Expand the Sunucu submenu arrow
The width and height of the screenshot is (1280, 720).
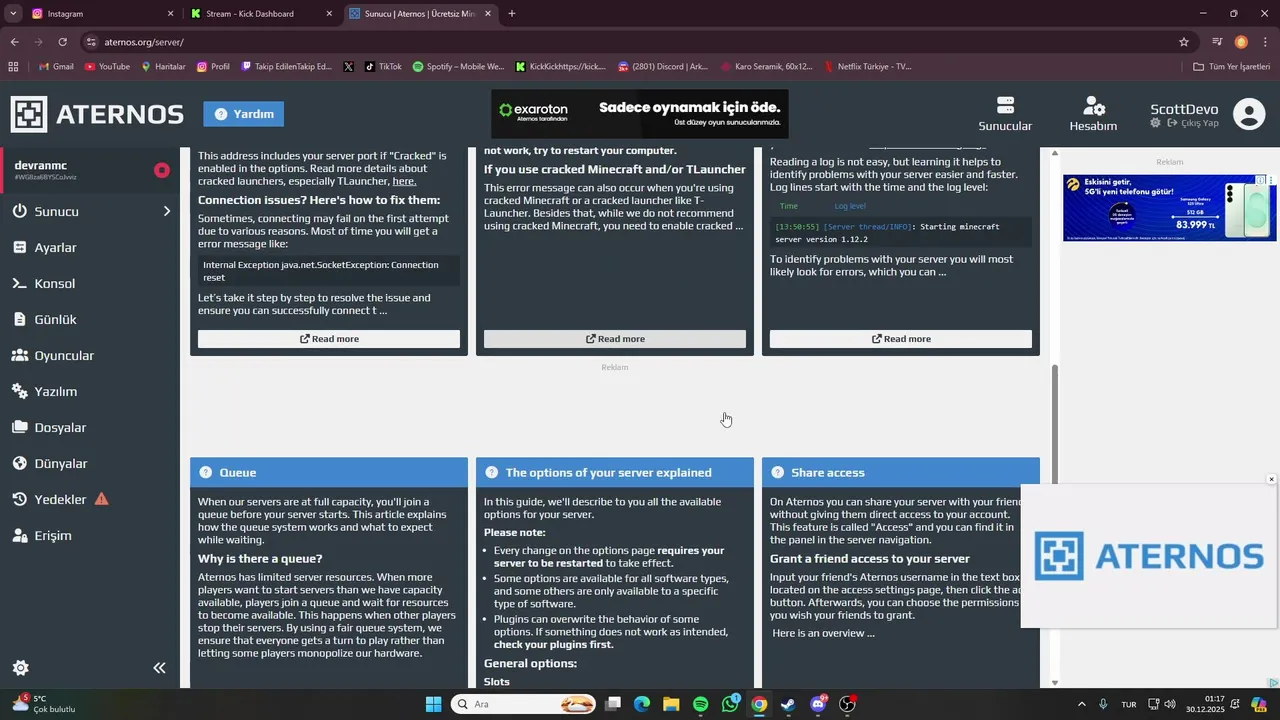pos(167,211)
